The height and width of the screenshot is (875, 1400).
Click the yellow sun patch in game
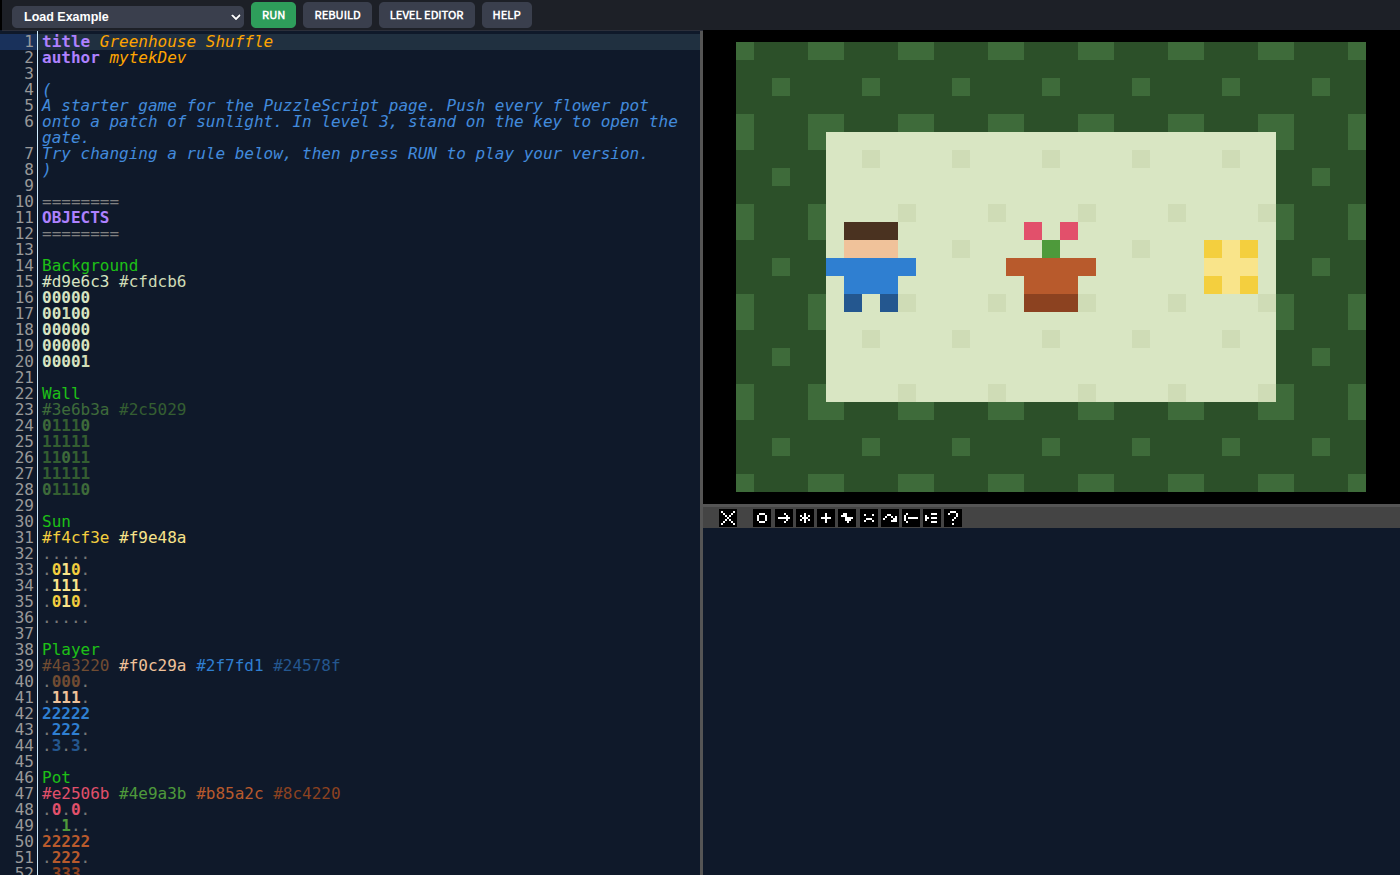(x=1231, y=267)
